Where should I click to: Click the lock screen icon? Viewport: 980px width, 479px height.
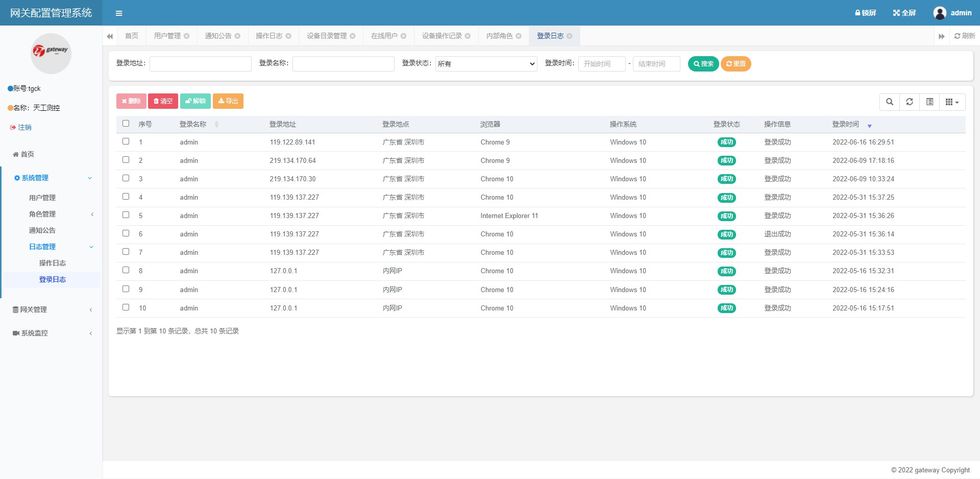tap(866, 13)
